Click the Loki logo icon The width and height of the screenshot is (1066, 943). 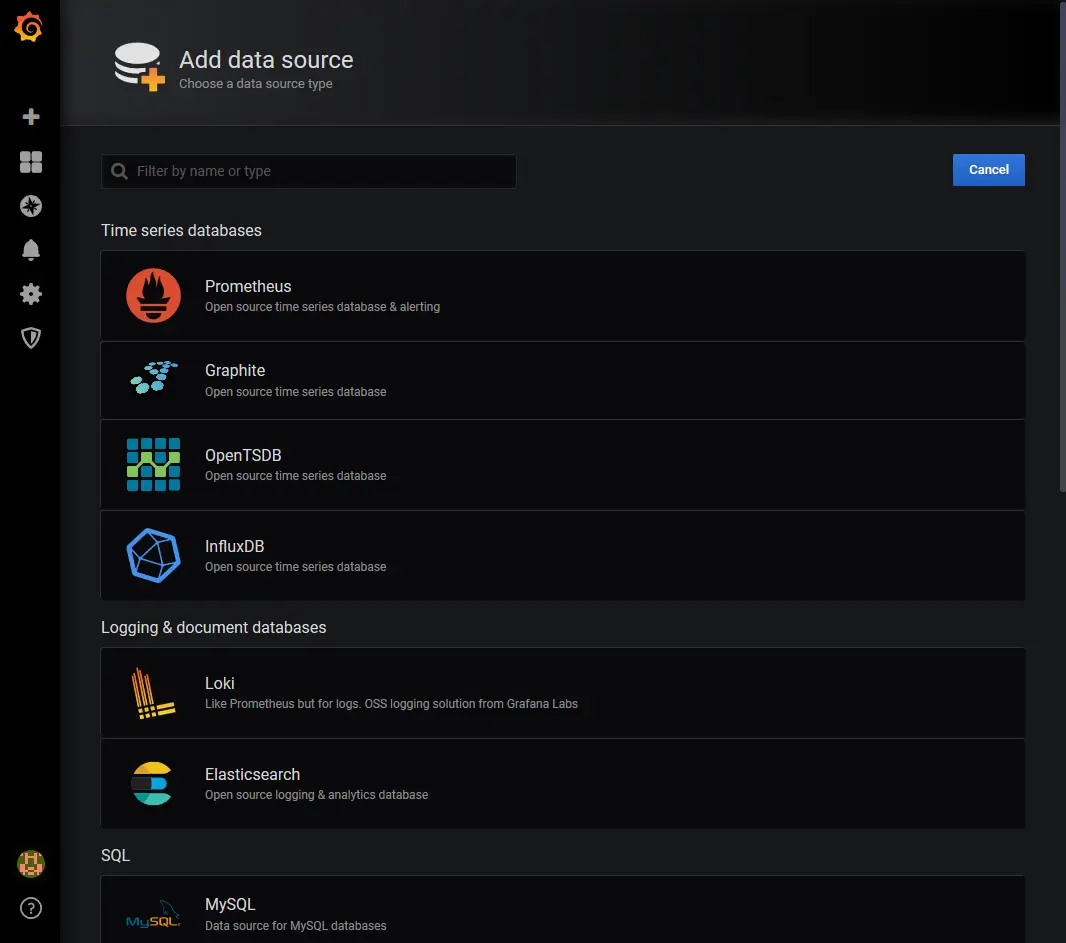(x=153, y=692)
